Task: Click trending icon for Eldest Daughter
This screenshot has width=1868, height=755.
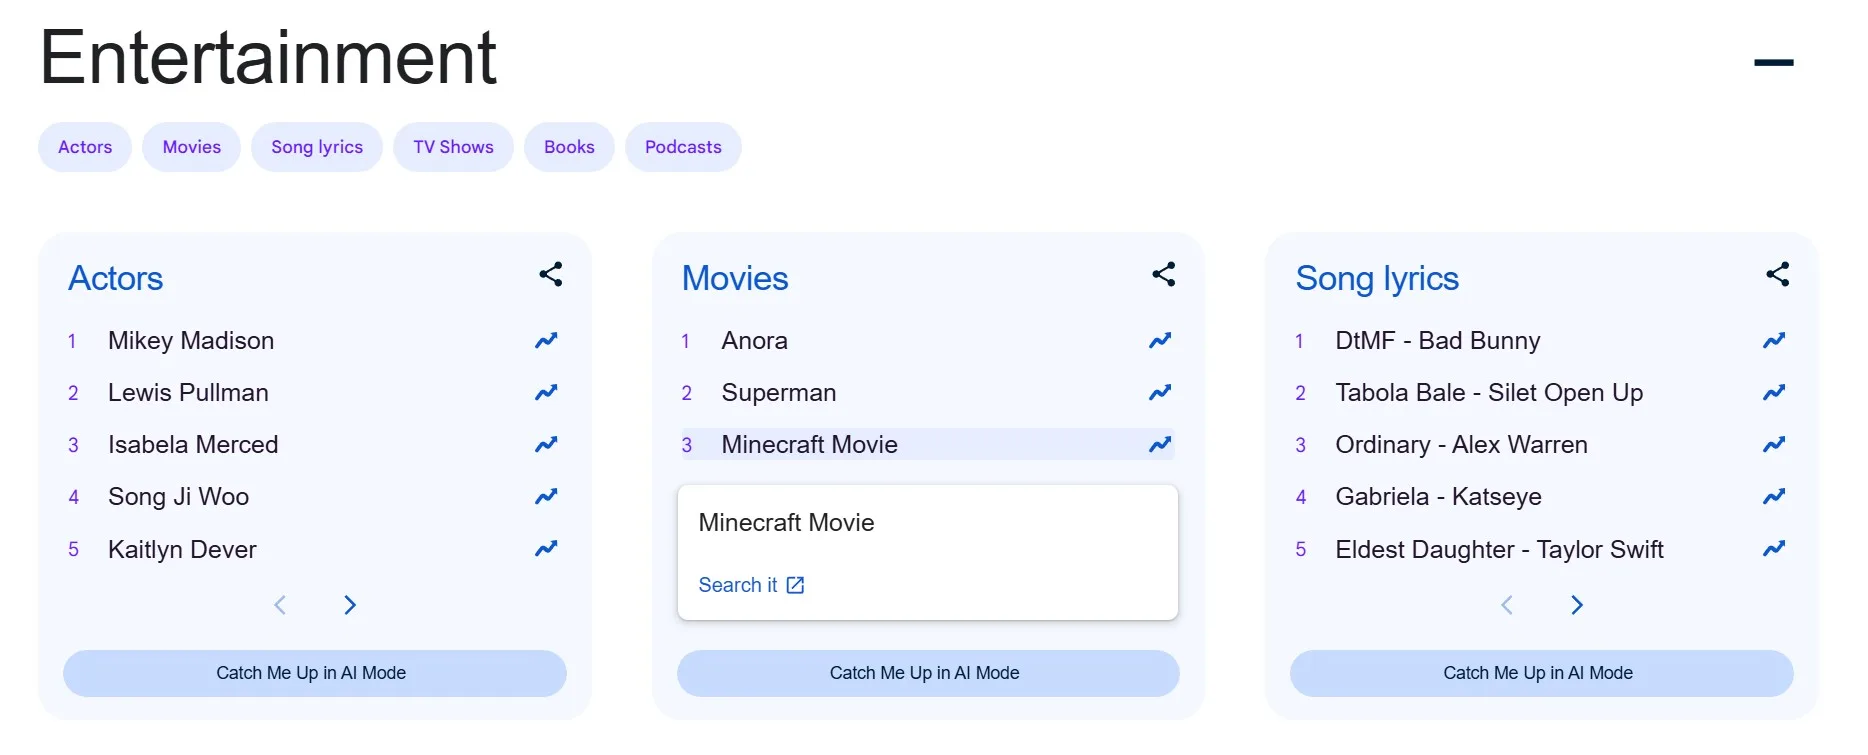Action: (1774, 549)
